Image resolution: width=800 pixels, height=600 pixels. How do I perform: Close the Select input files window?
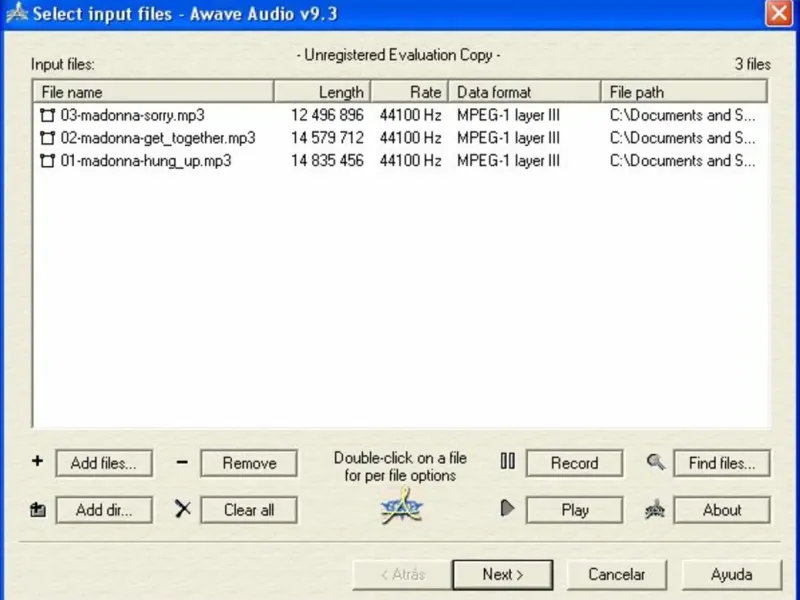[x=779, y=13]
